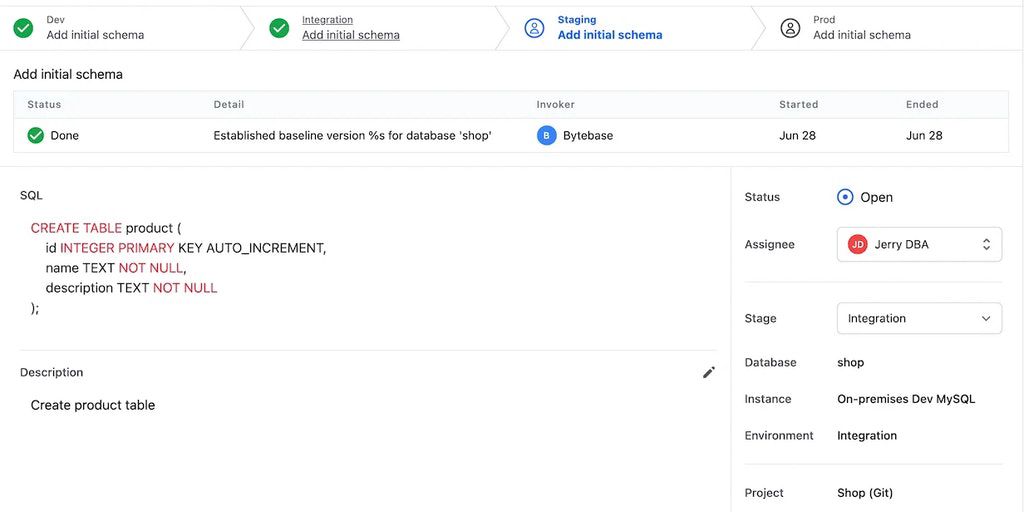Click the Done status checkmark icon
This screenshot has width=1024, height=512.
click(x=36, y=135)
